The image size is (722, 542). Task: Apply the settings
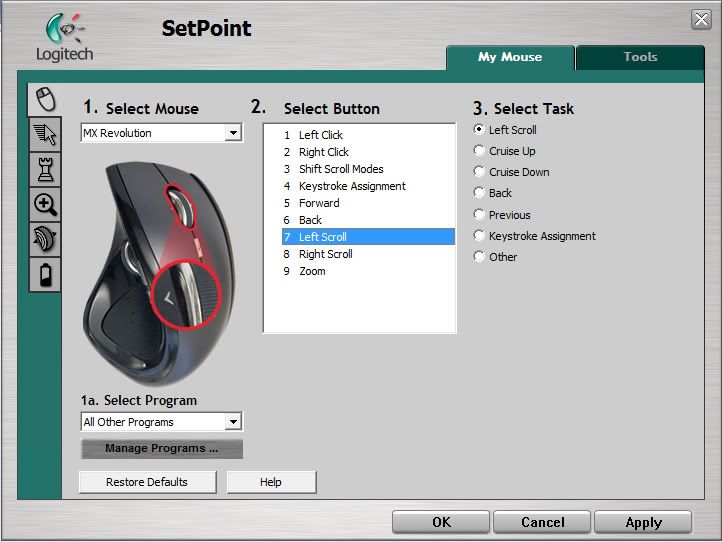pos(643,522)
